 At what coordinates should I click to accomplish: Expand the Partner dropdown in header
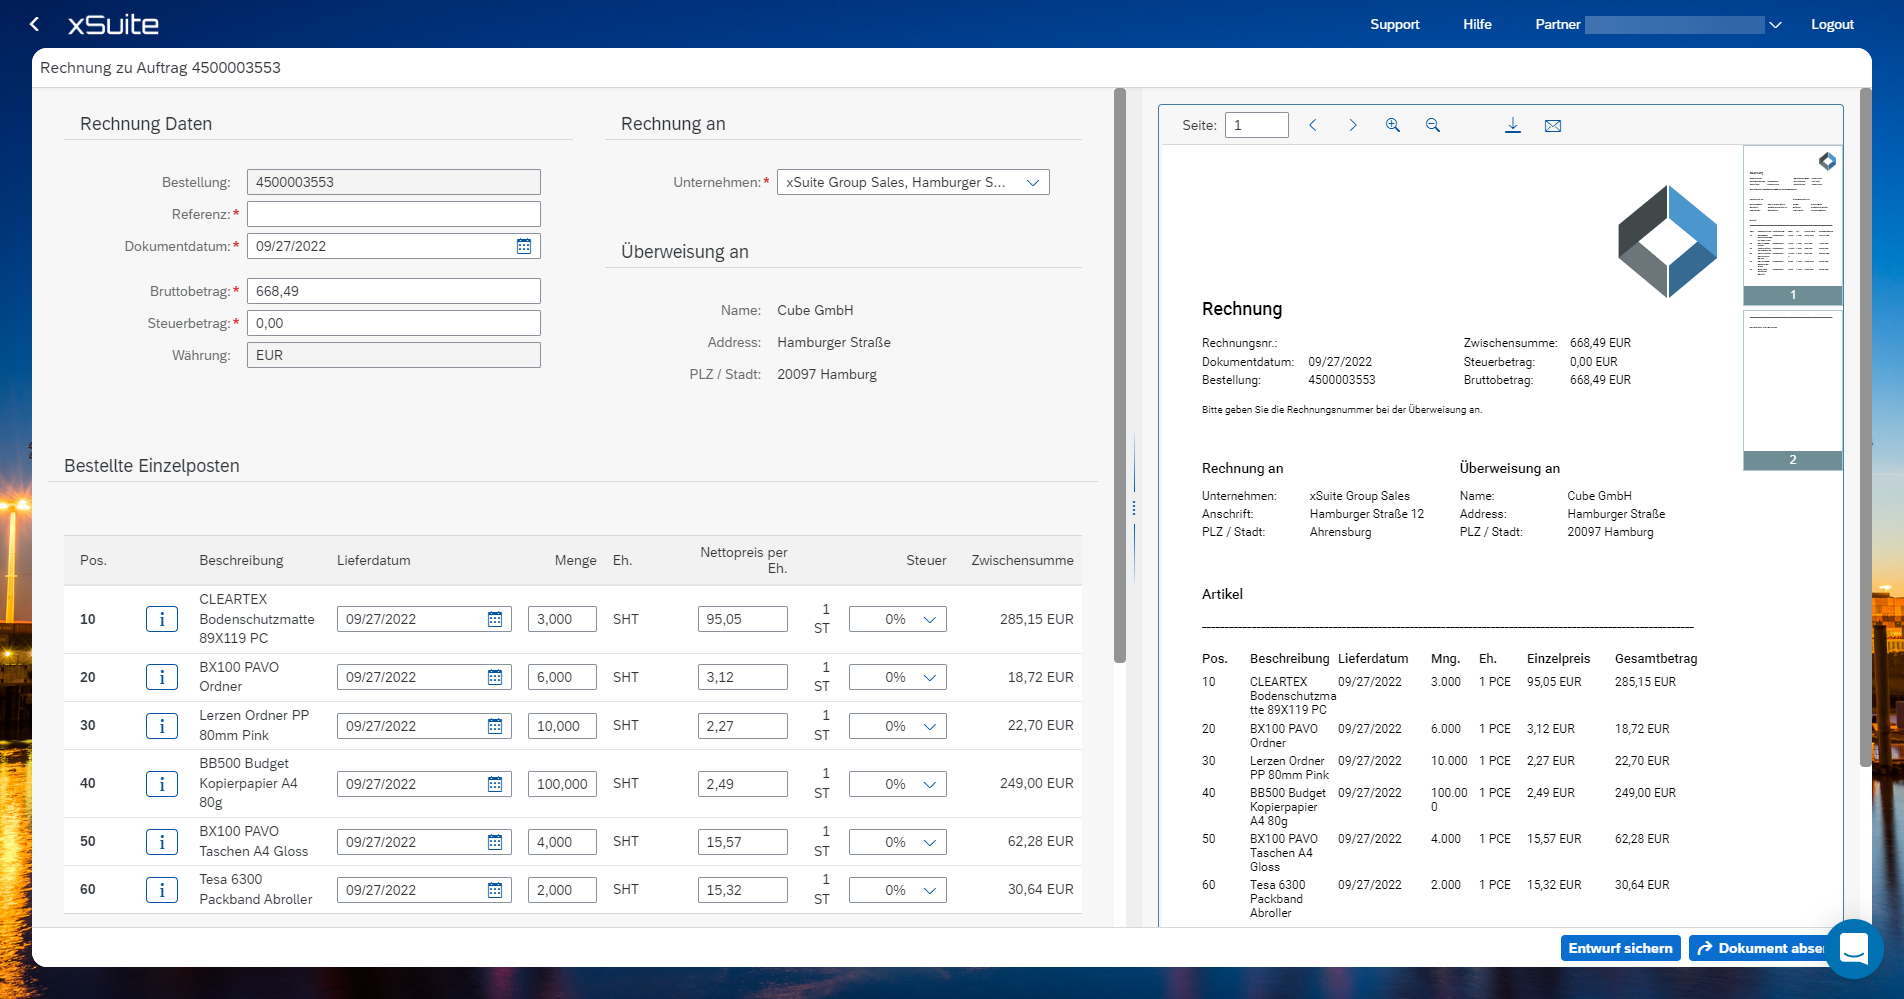click(1775, 25)
